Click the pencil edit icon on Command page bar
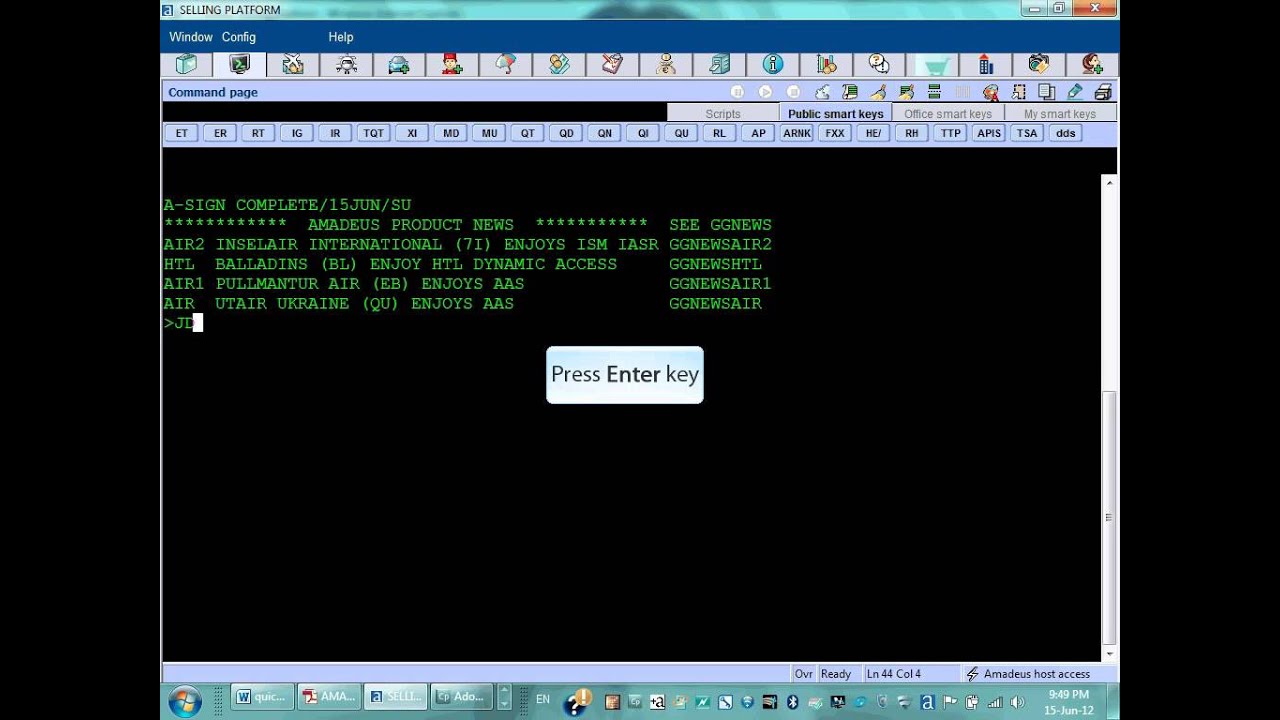1280x720 pixels. coord(1075,92)
